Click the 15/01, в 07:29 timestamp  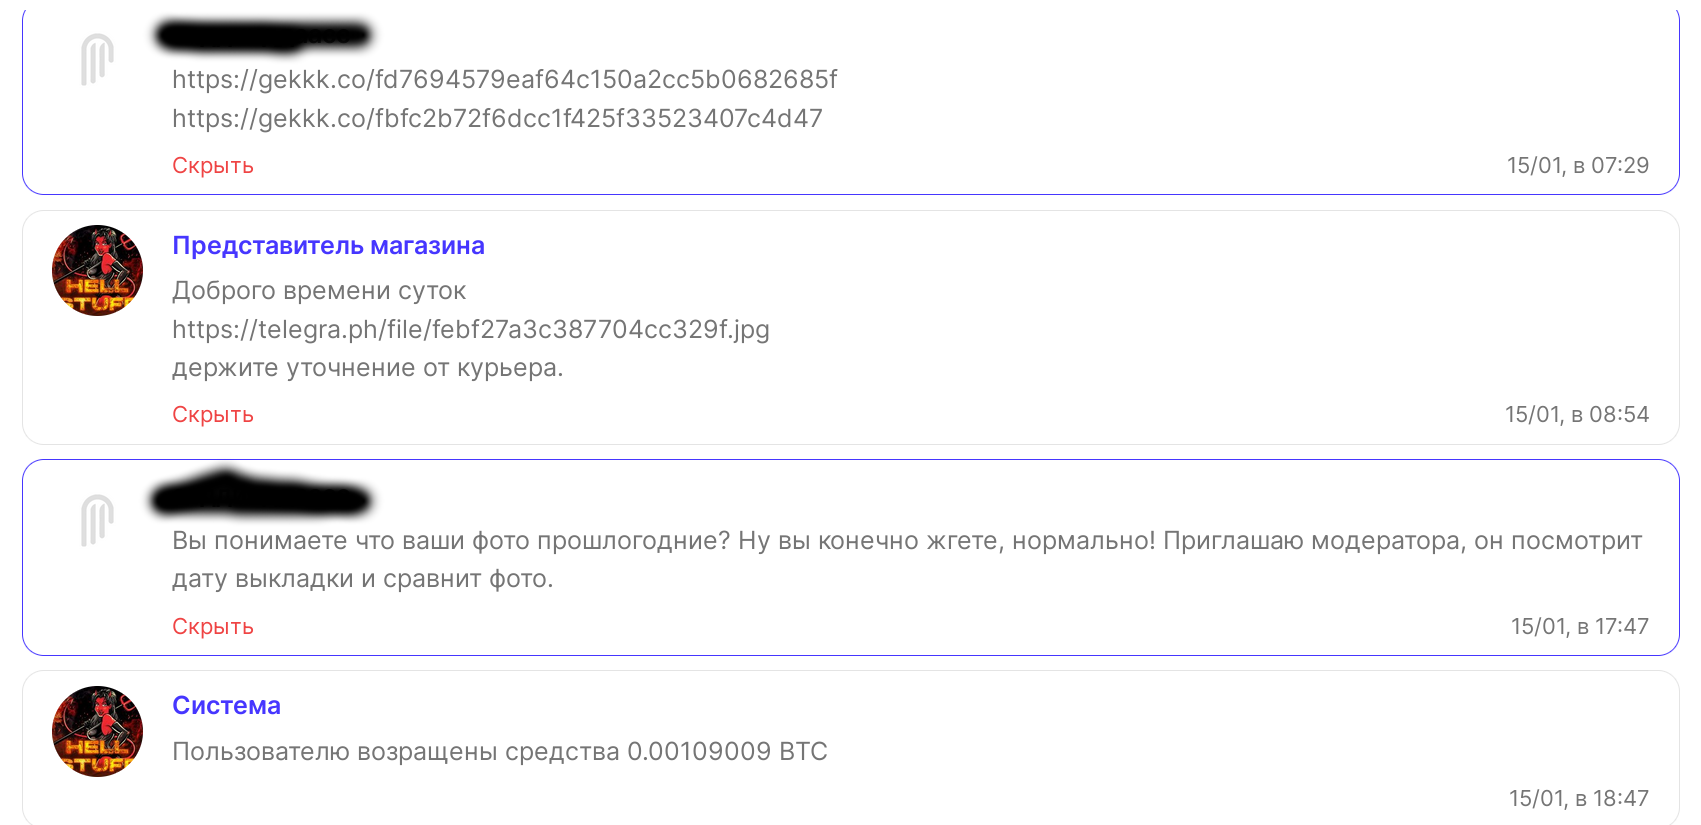[1578, 165]
